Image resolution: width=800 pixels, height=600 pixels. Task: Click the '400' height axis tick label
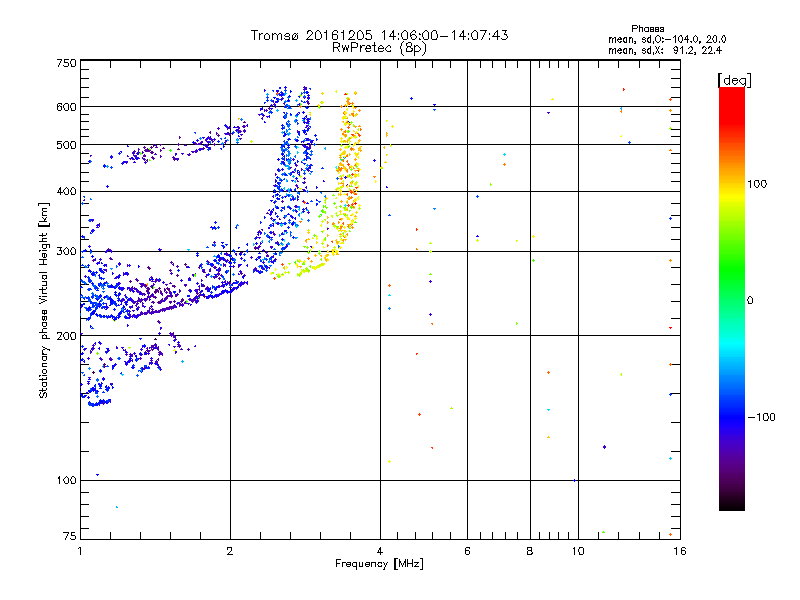point(66,191)
